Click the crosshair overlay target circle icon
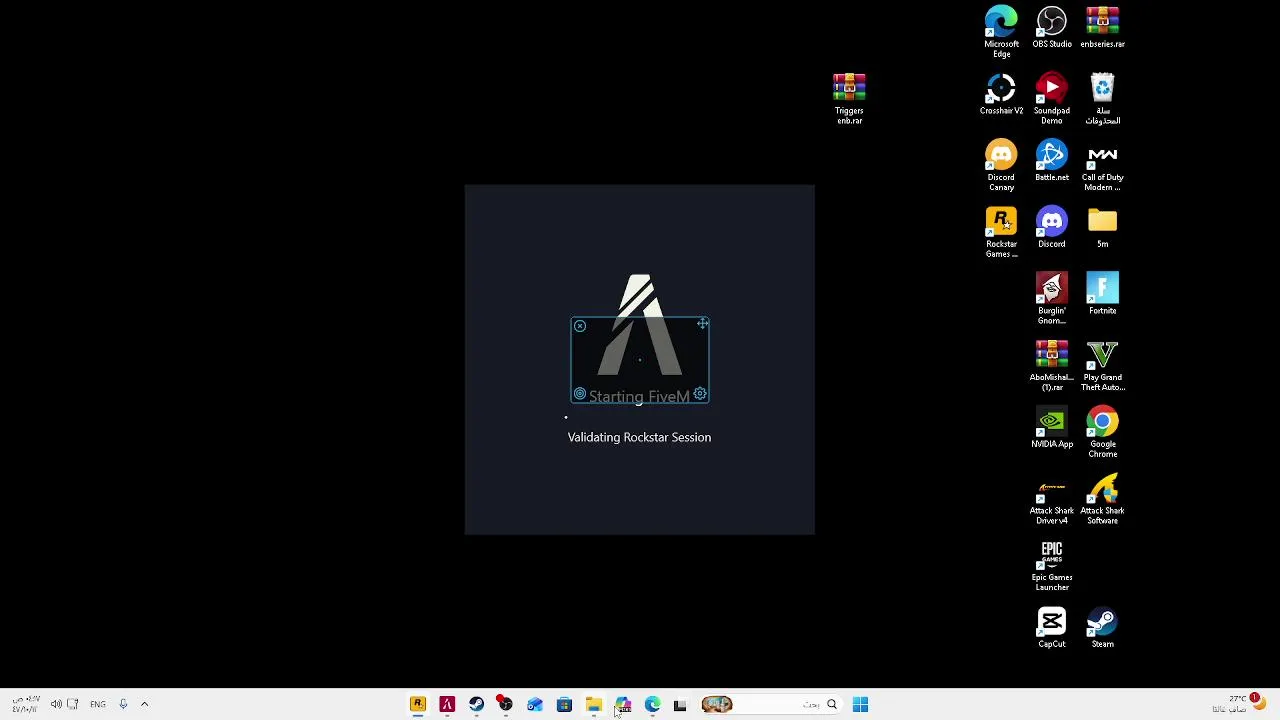The image size is (1280, 720). (580, 394)
